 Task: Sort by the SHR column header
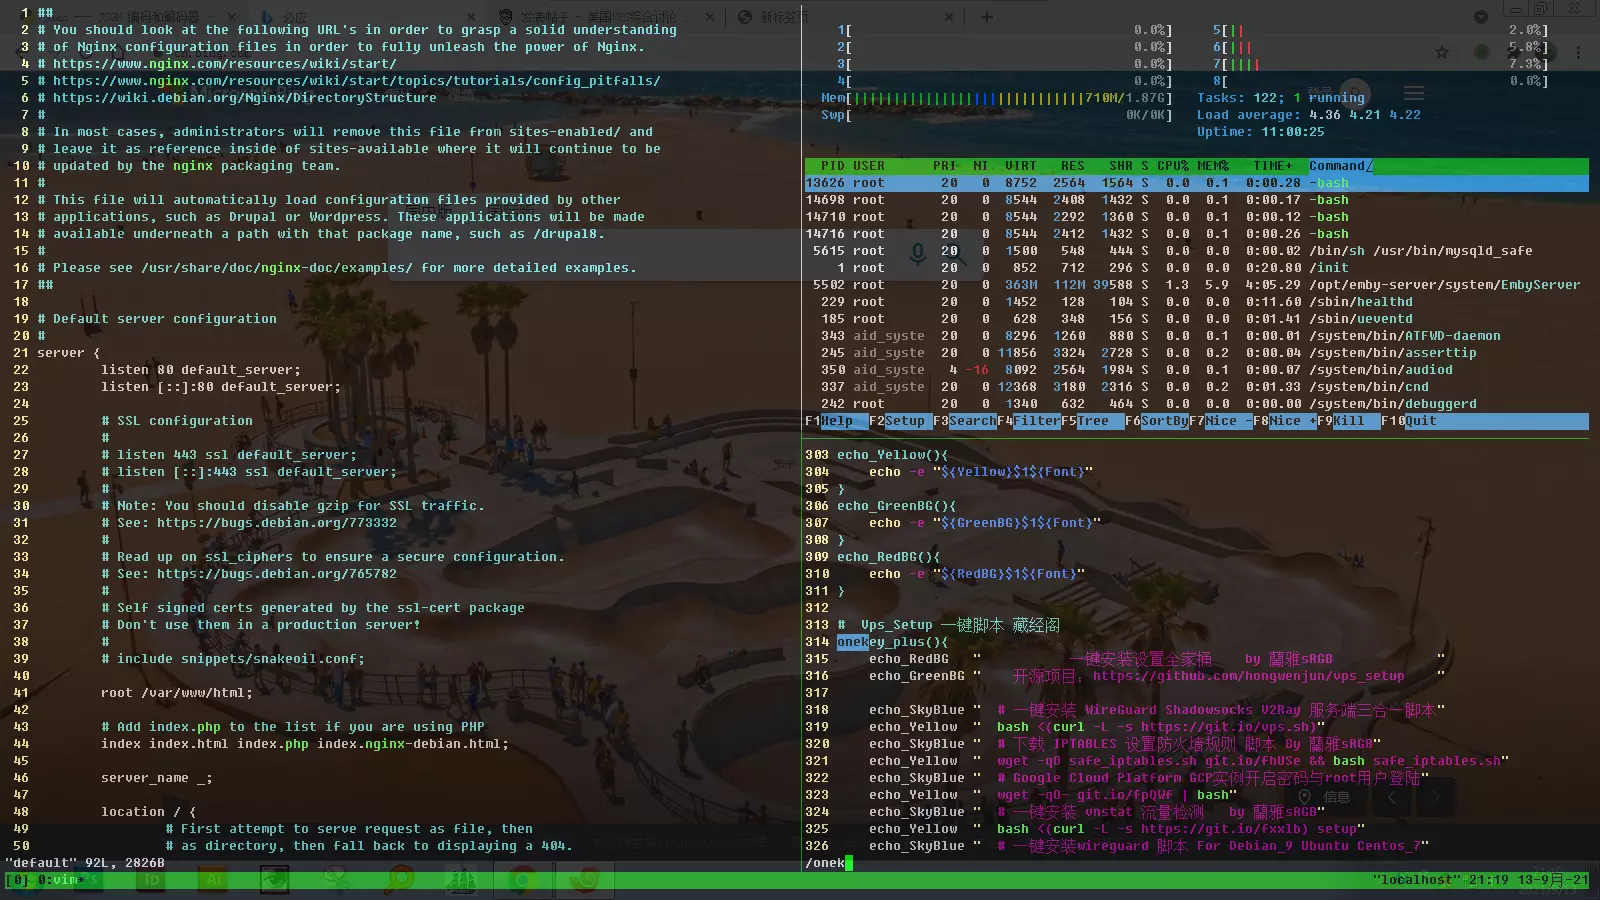click(1121, 166)
